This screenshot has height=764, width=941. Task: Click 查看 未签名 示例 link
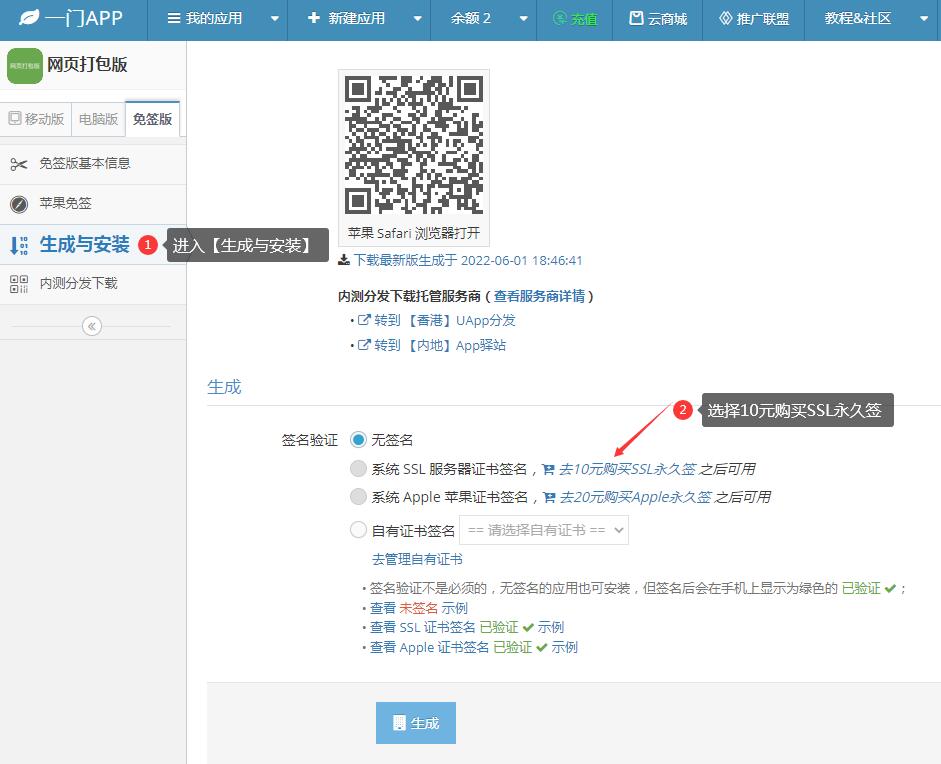pos(418,608)
